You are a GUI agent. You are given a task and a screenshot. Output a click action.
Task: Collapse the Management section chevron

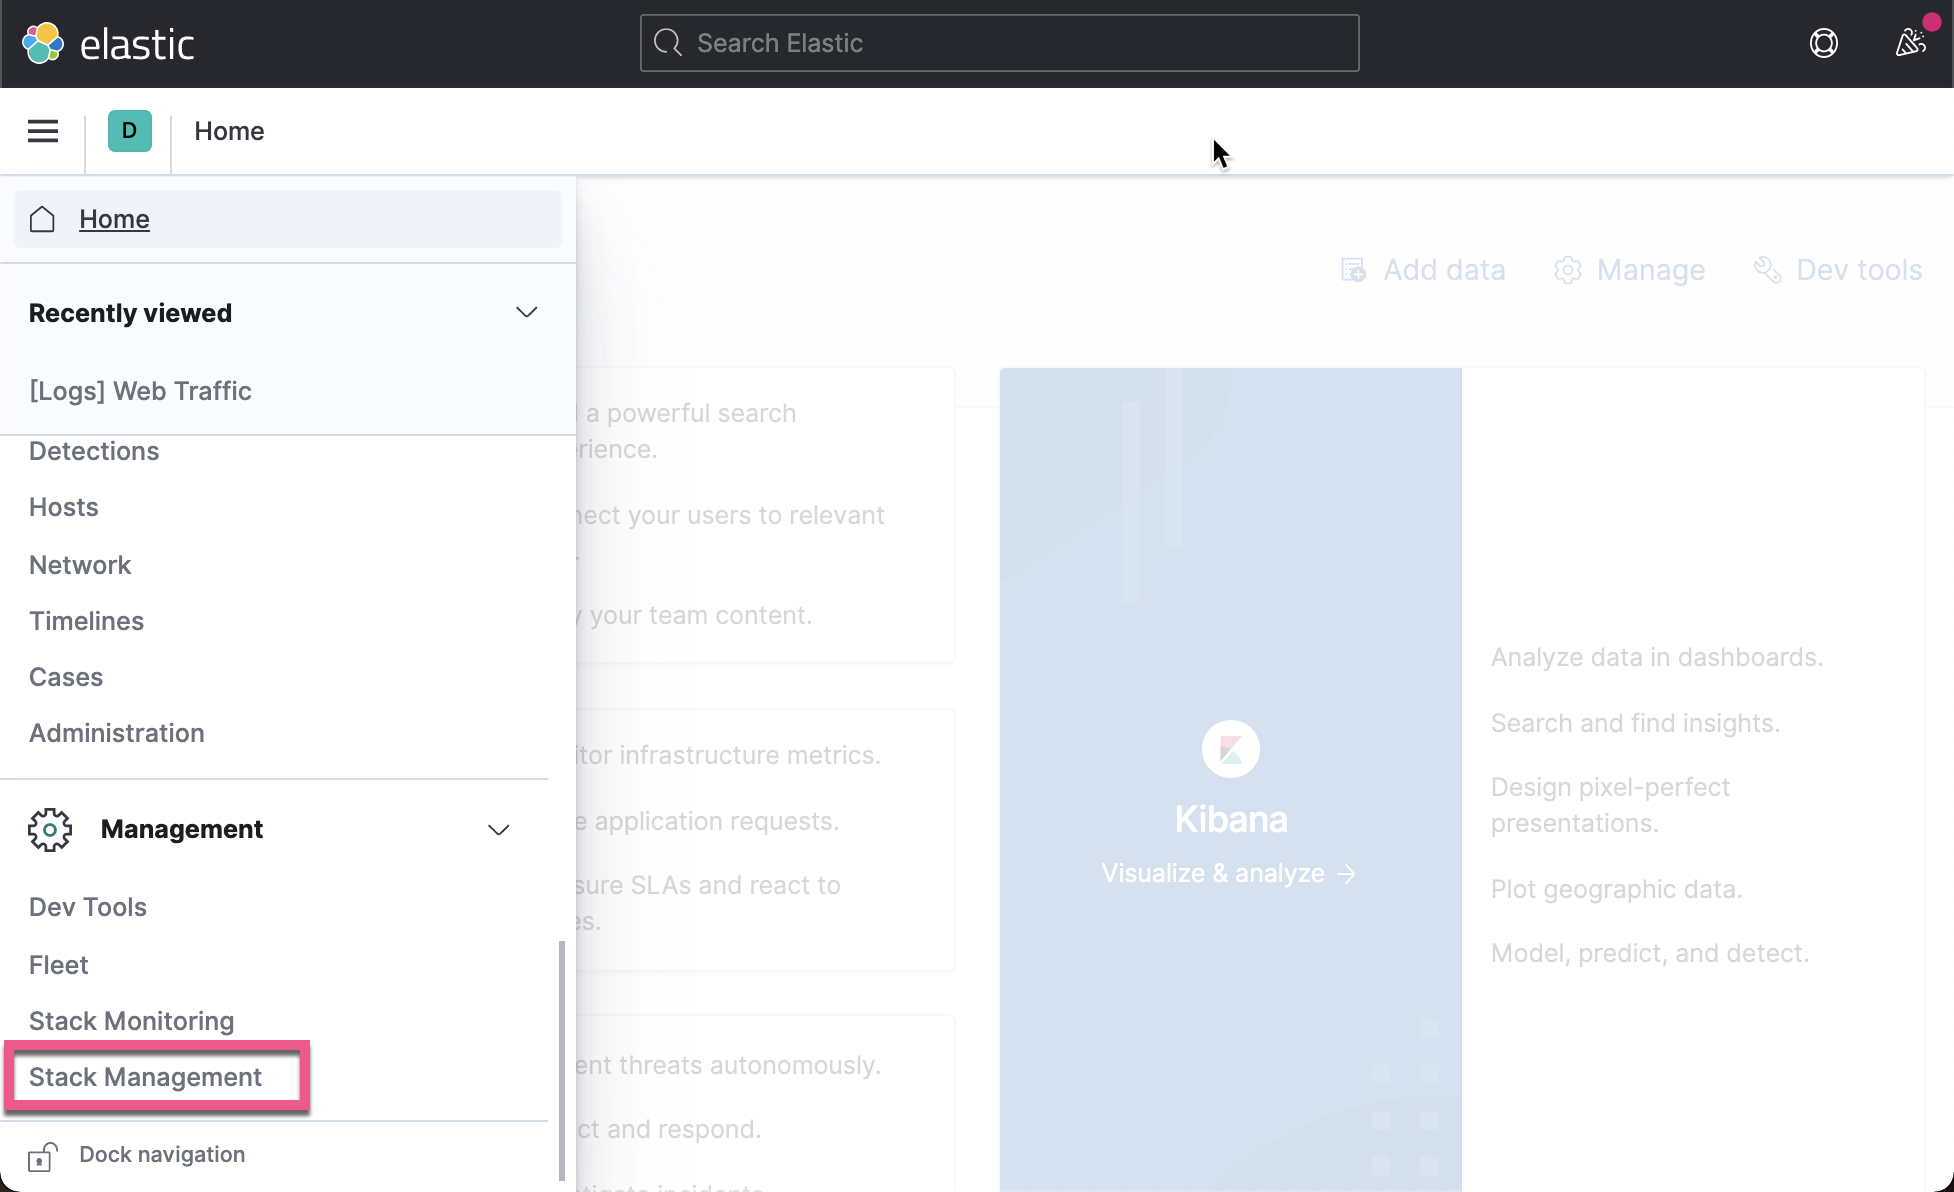click(498, 829)
